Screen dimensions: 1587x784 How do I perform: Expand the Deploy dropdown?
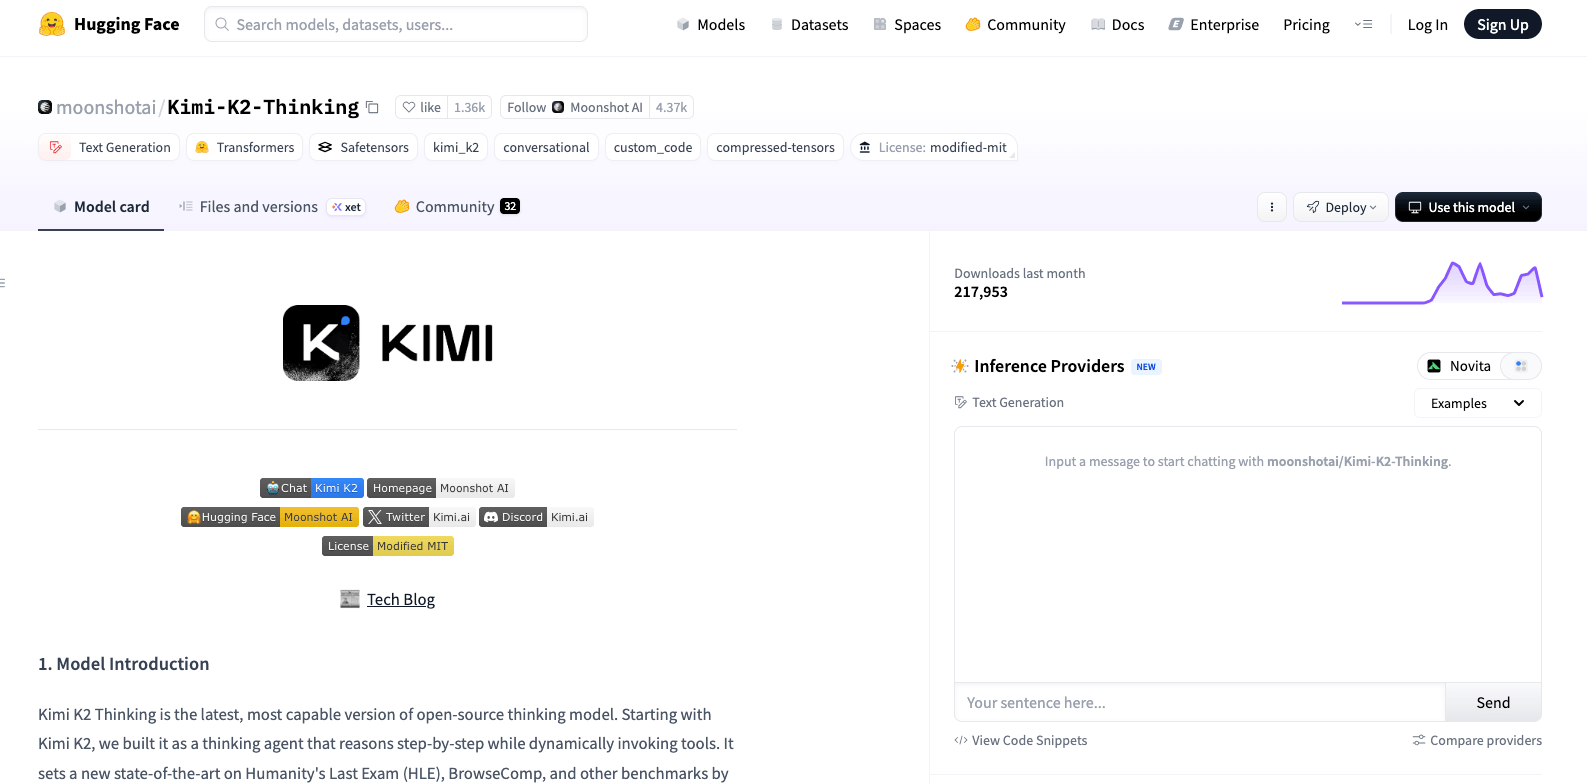1340,207
